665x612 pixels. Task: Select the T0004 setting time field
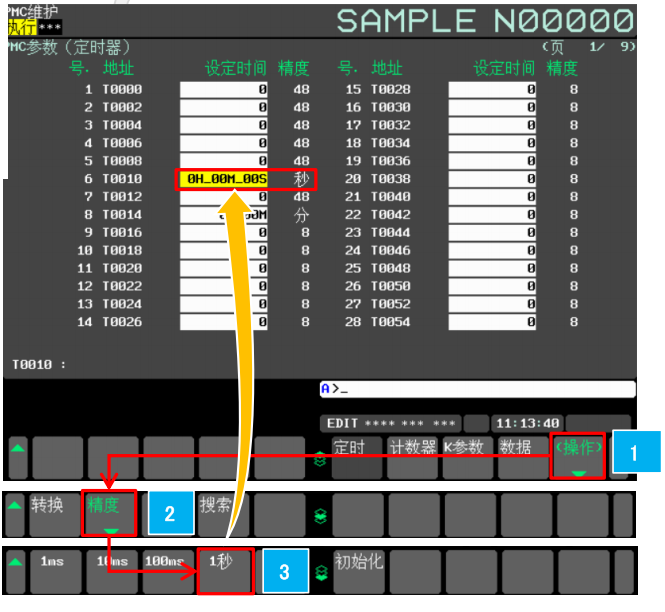click(x=224, y=125)
